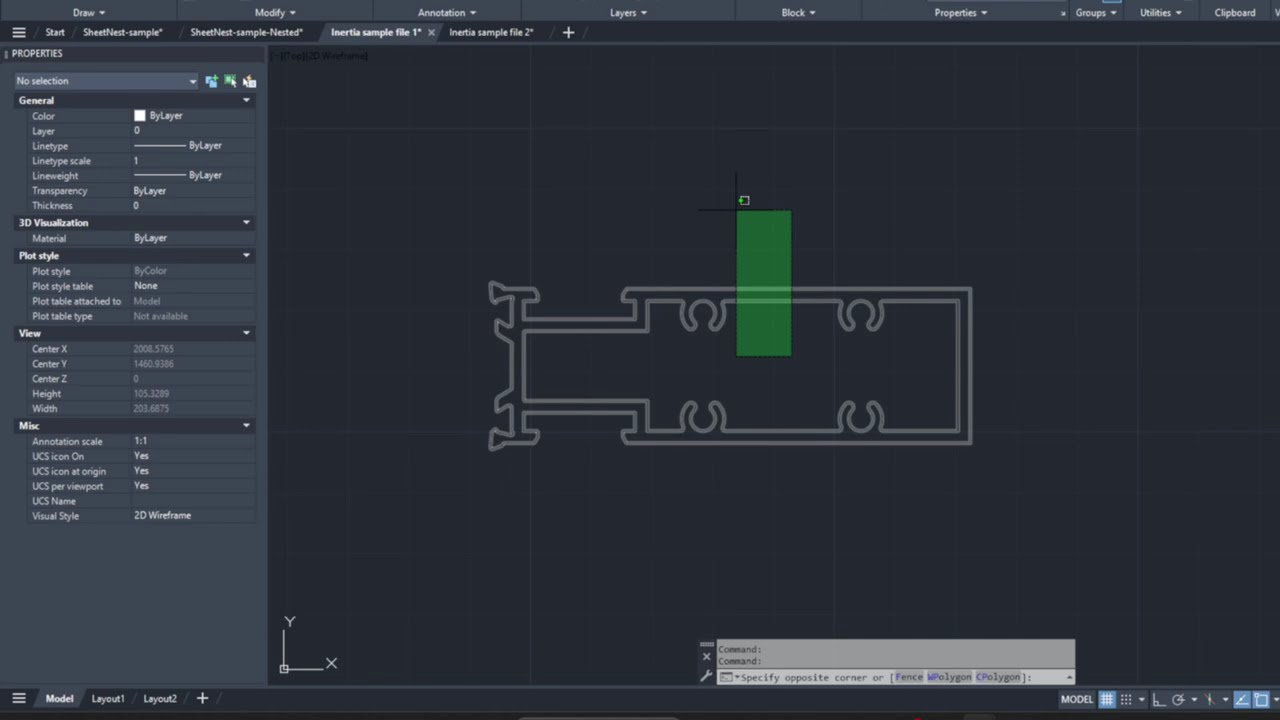This screenshot has width=1280, height=720.
Task: Open command line customize wrench
Action: tap(707, 677)
